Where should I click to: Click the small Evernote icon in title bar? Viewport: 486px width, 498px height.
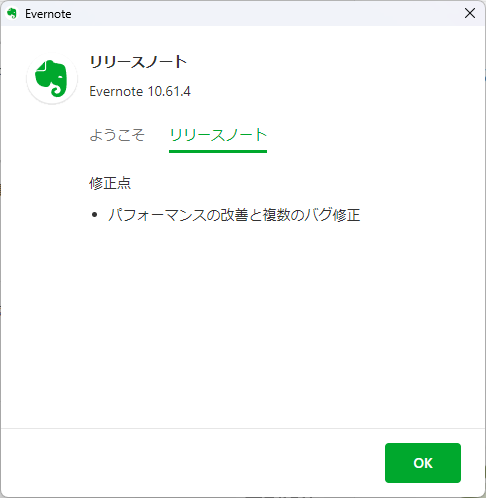(x=12, y=14)
